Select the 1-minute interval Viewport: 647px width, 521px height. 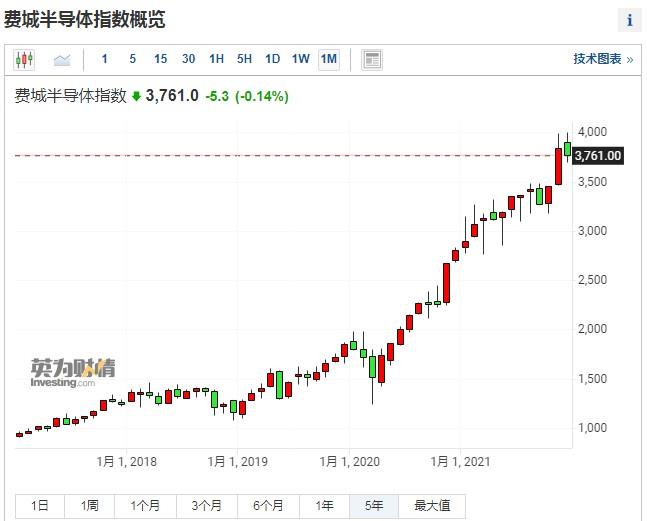[105, 59]
